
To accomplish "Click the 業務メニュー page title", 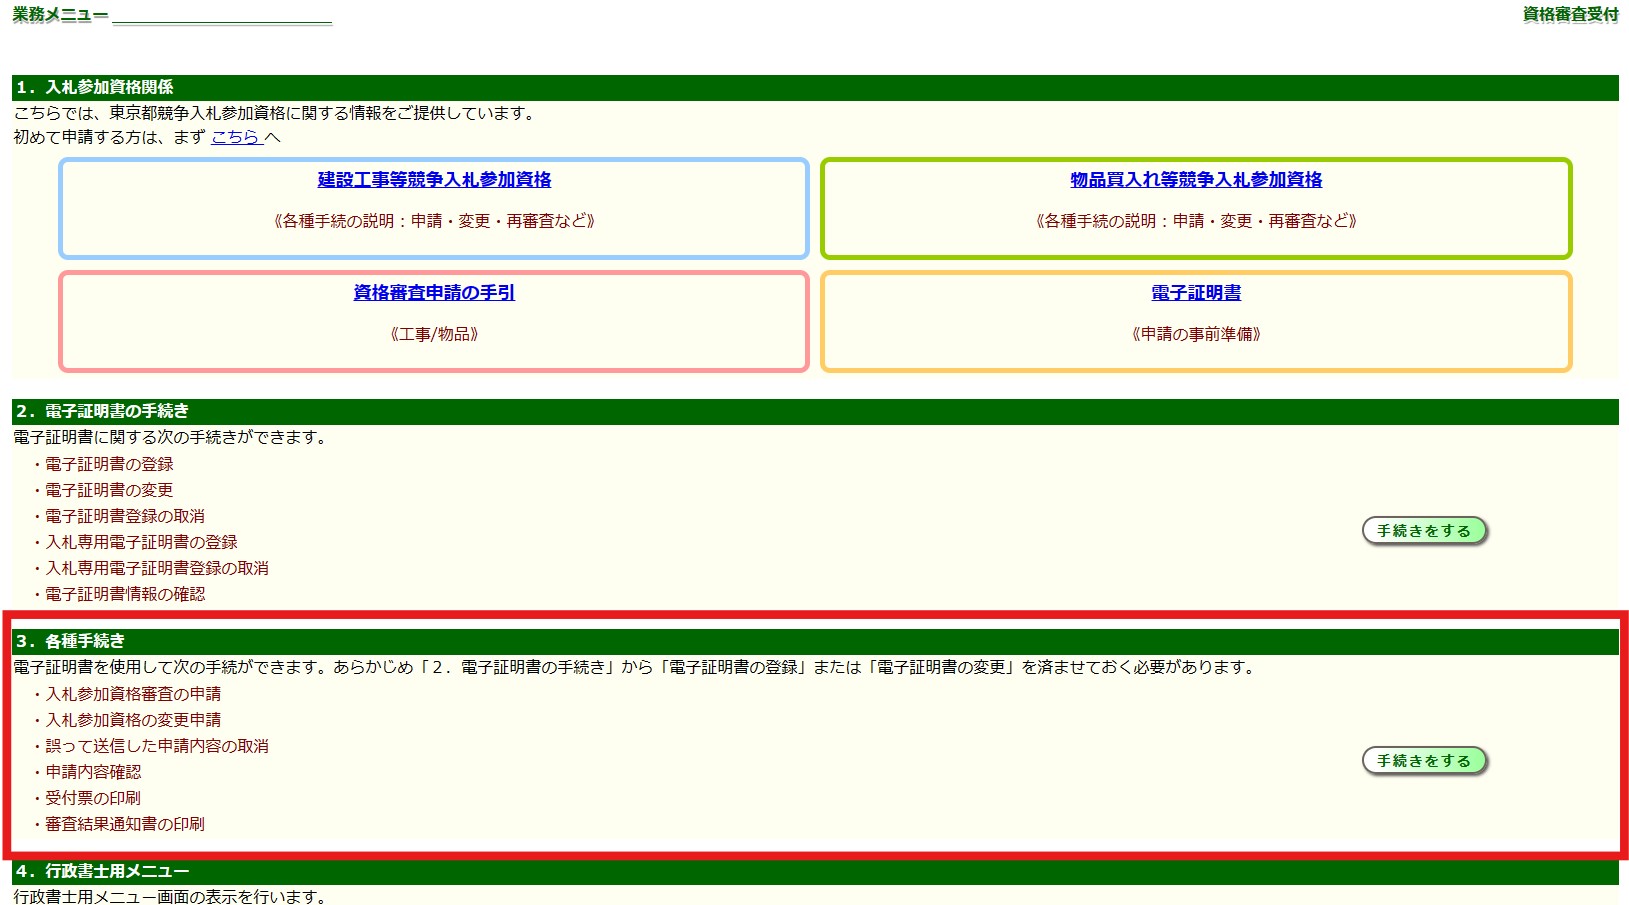I will 60,15.
